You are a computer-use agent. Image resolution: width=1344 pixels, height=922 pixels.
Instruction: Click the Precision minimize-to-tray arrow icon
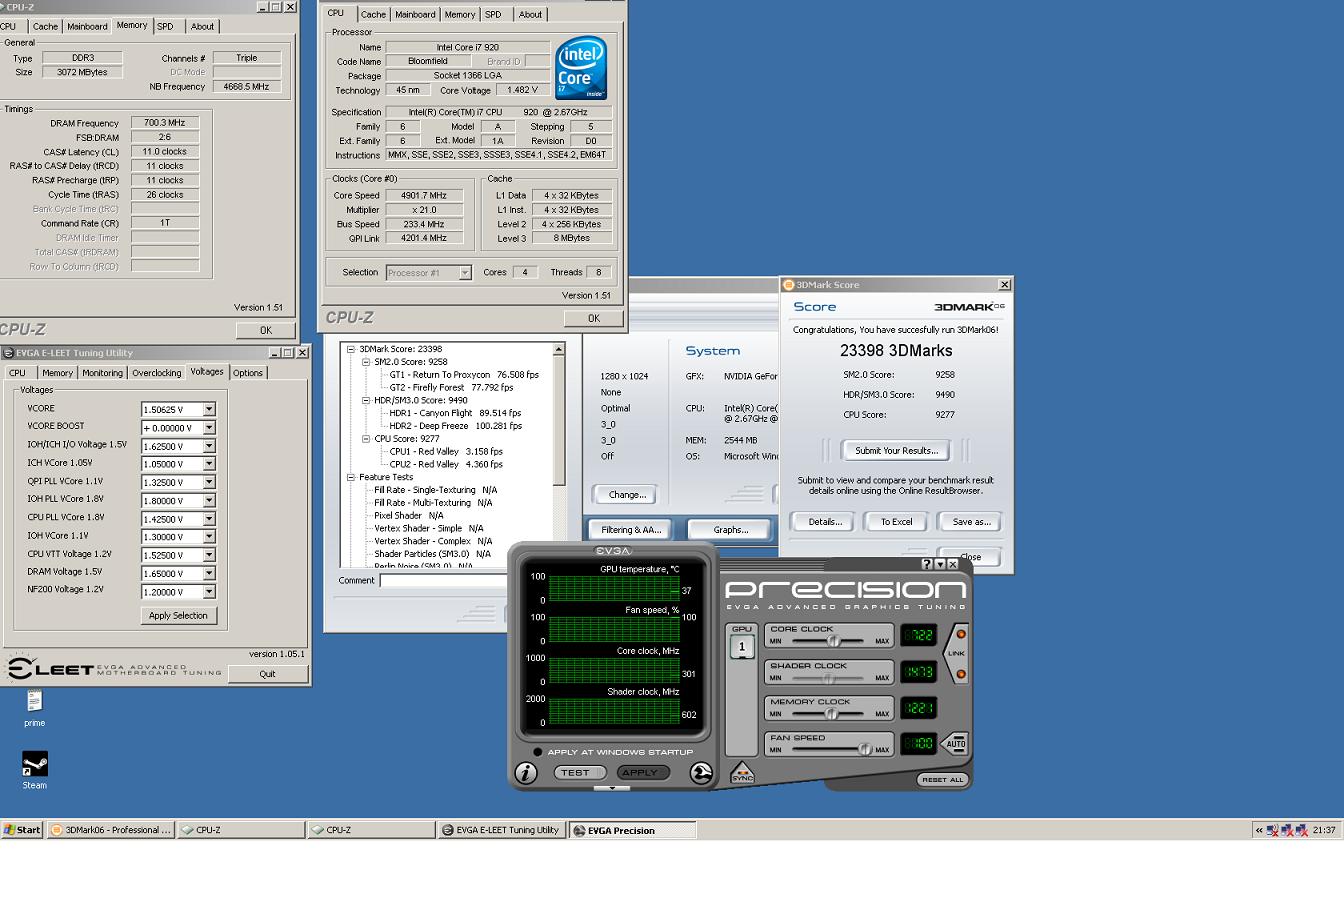(939, 564)
